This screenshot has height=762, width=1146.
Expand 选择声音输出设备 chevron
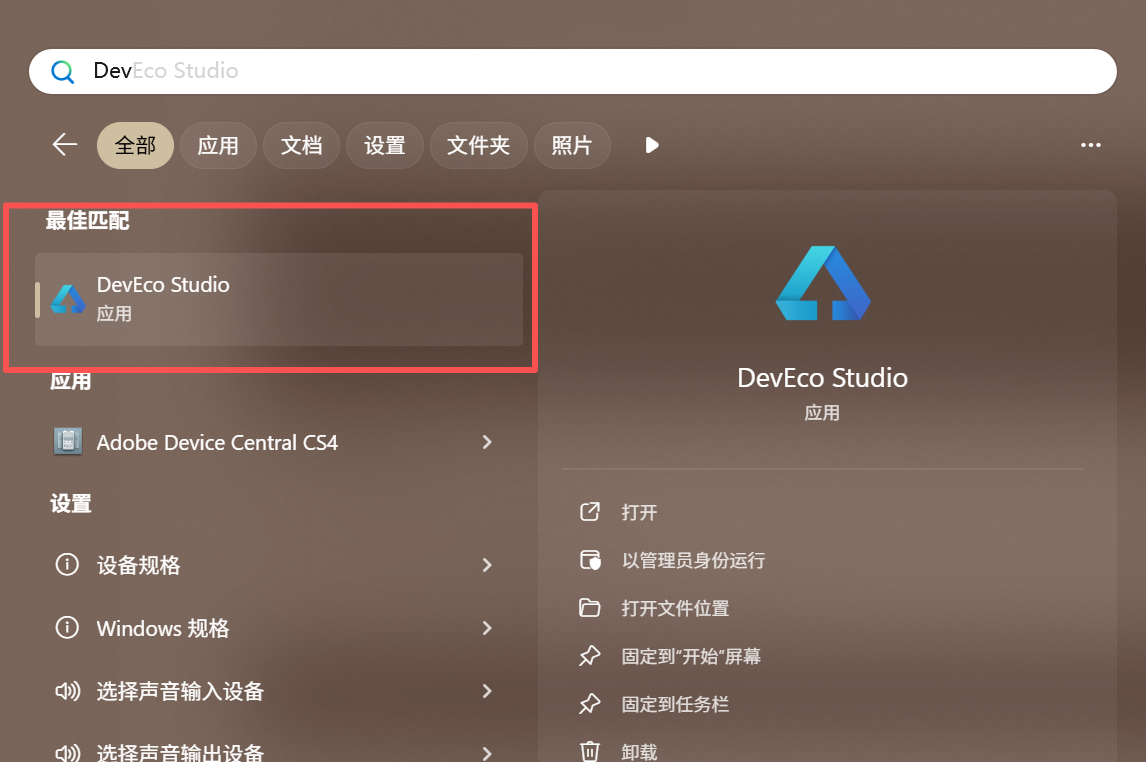pyautogui.click(x=487, y=753)
